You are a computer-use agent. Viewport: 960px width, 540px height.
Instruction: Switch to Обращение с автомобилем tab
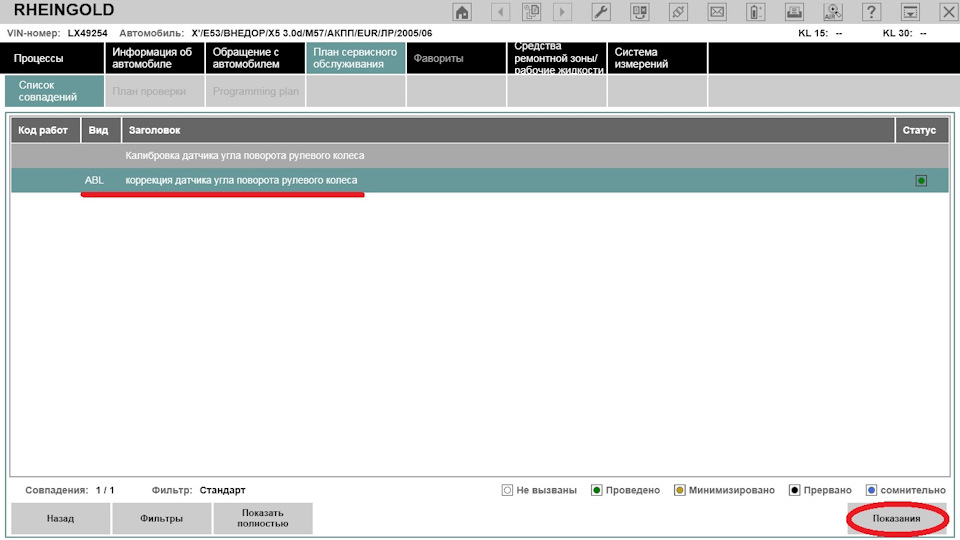click(x=255, y=58)
